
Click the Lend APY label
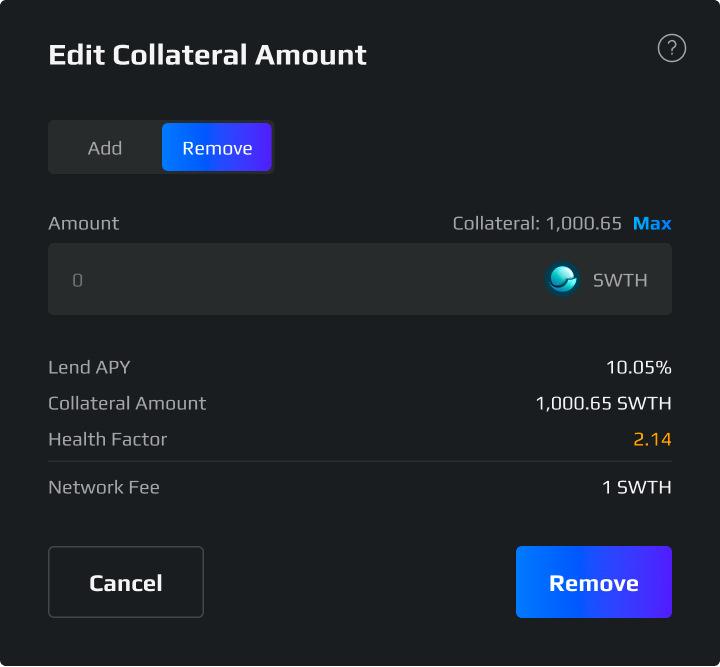click(89, 367)
